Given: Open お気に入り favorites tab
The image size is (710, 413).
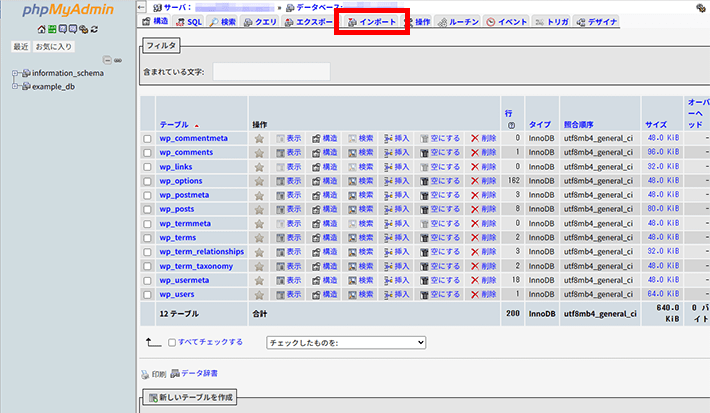Looking at the screenshot, I should [53, 47].
